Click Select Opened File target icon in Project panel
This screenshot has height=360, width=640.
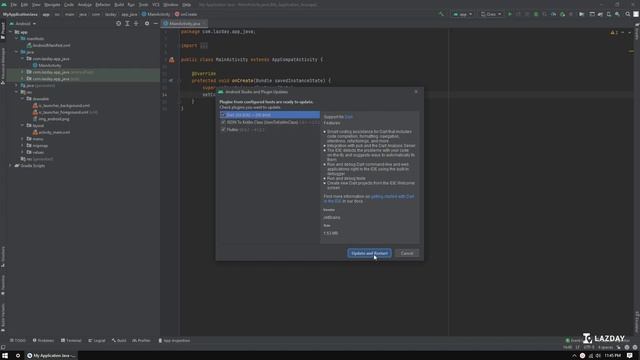pos(118,24)
